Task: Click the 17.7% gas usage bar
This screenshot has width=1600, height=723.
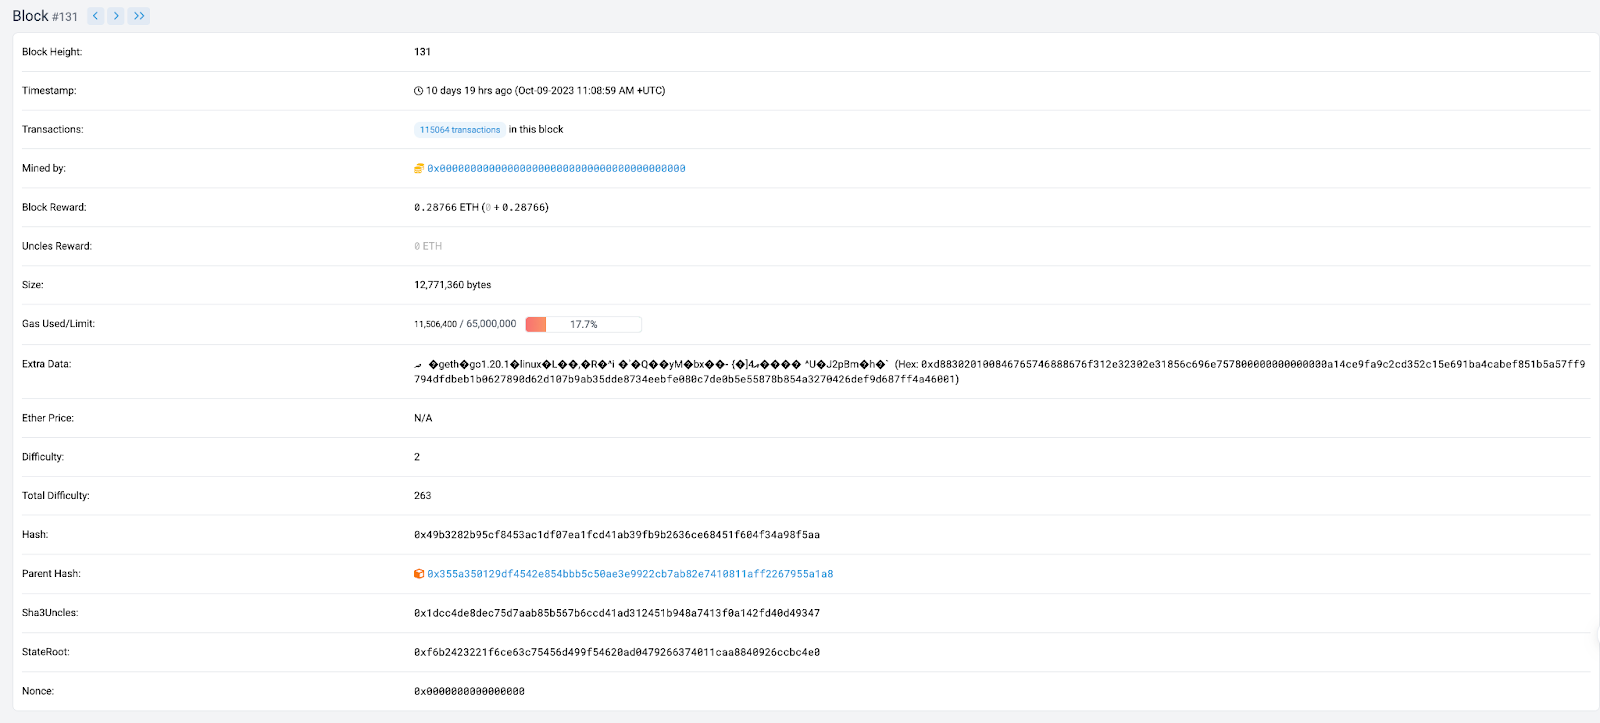Action: pos(583,324)
